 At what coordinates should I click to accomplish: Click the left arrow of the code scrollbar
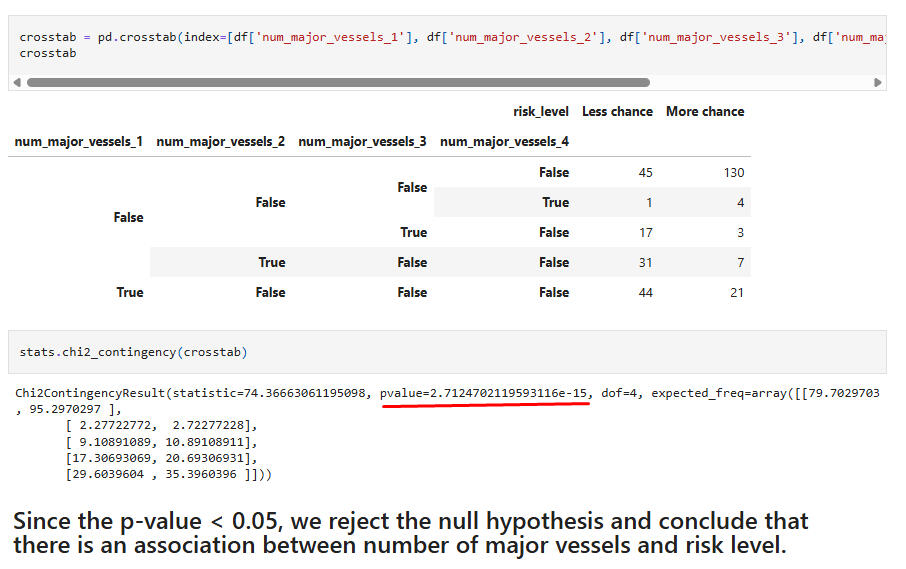pyautogui.click(x=17, y=82)
